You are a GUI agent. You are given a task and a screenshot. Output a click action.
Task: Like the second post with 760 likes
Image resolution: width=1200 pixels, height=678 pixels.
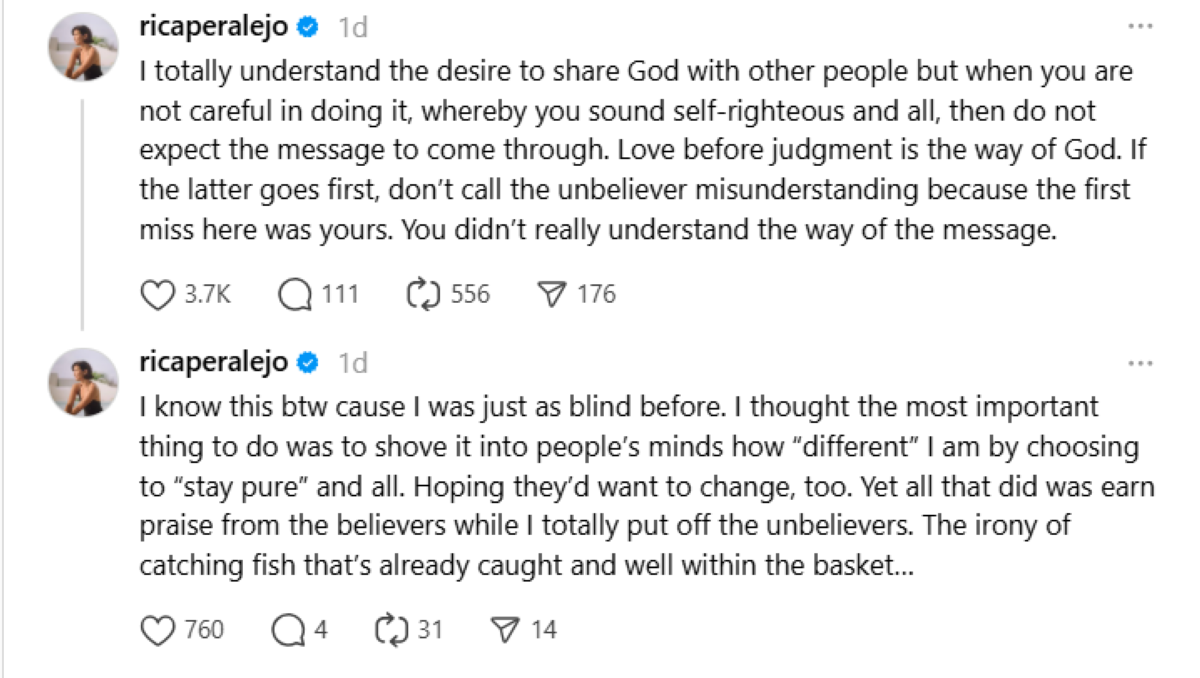159,630
